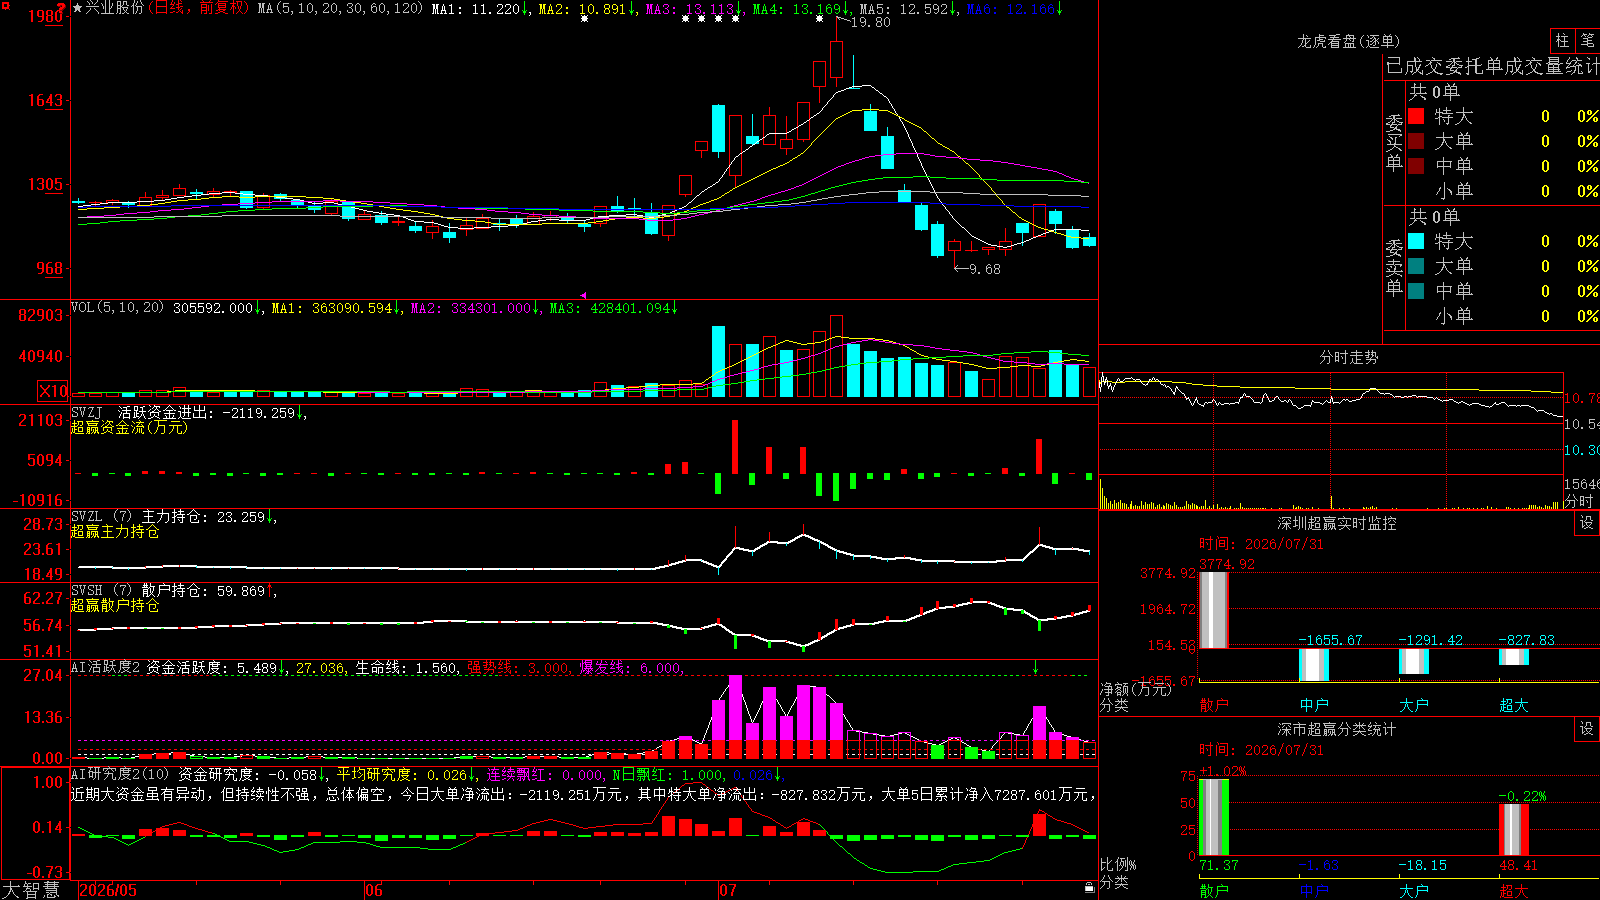Click the 超赢主力持仓 label
1600x900 pixels.
115,532
